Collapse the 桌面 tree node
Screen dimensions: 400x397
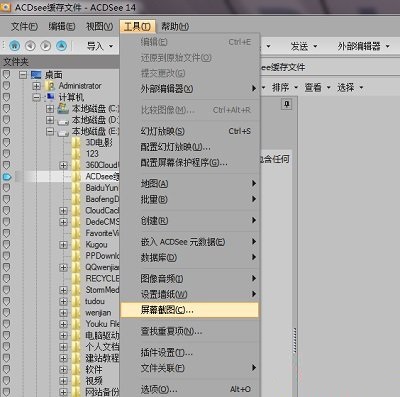coord(23,75)
